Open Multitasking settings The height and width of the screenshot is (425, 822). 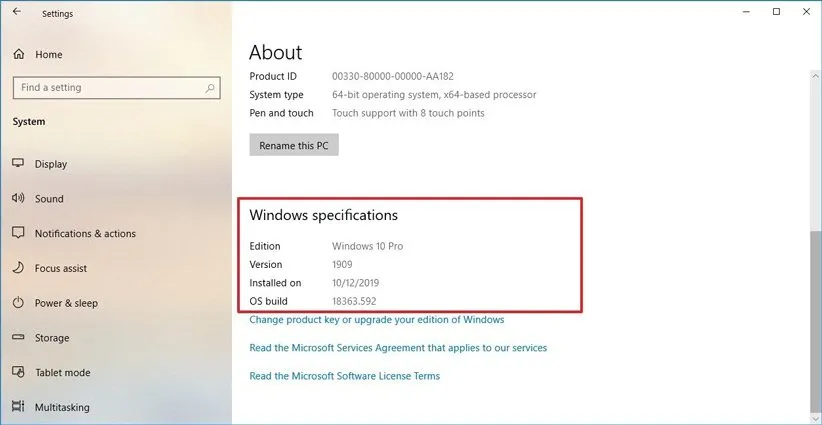62,407
